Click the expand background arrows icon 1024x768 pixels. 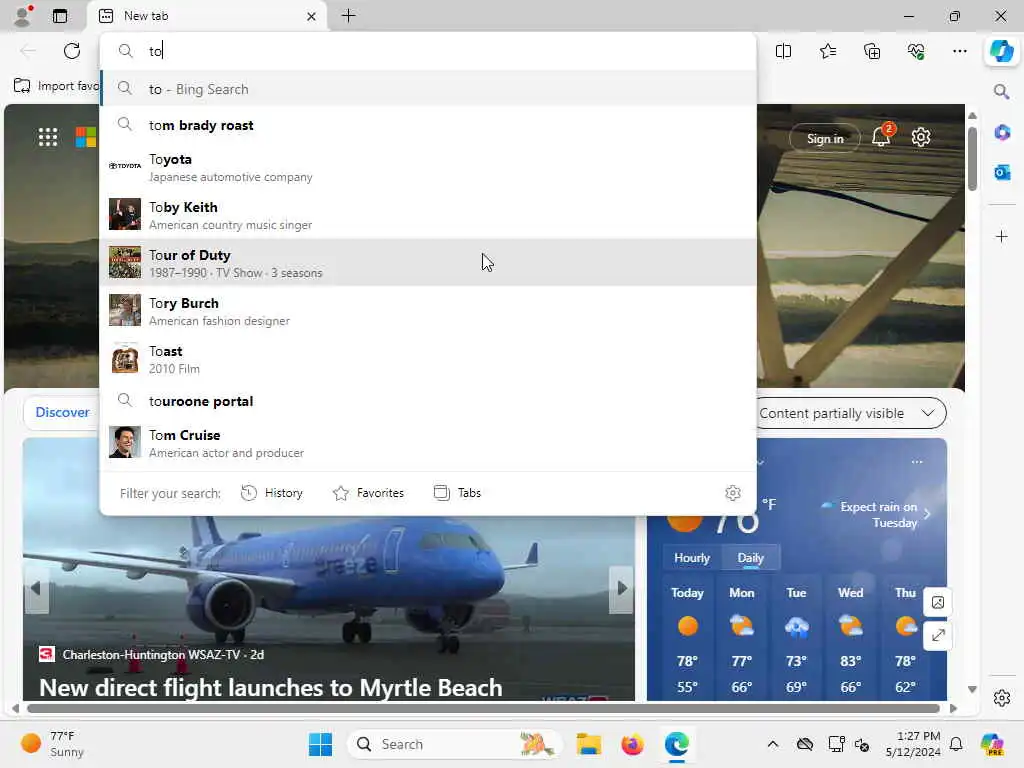pos(938,635)
